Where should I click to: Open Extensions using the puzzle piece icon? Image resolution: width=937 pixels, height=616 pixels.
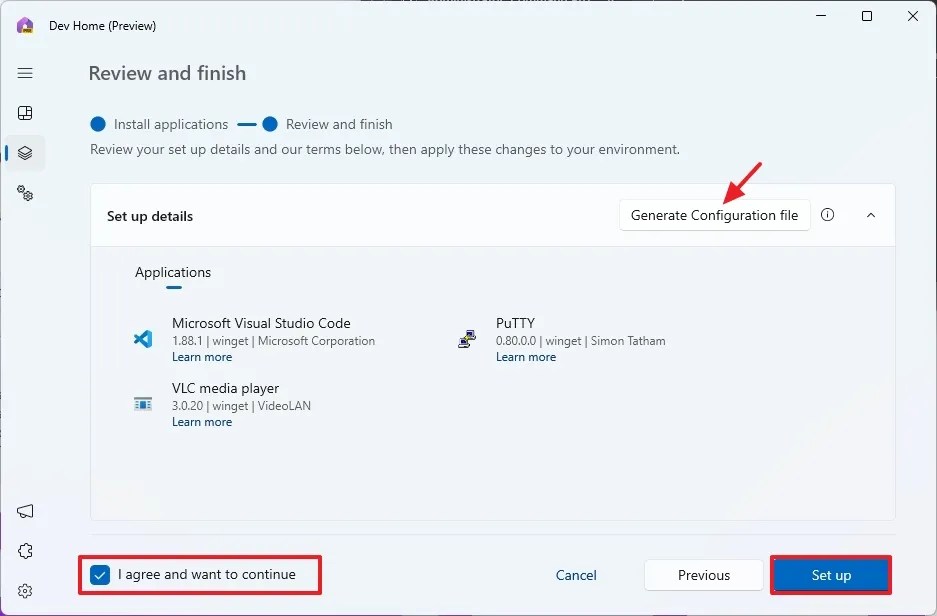[x=25, y=551]
